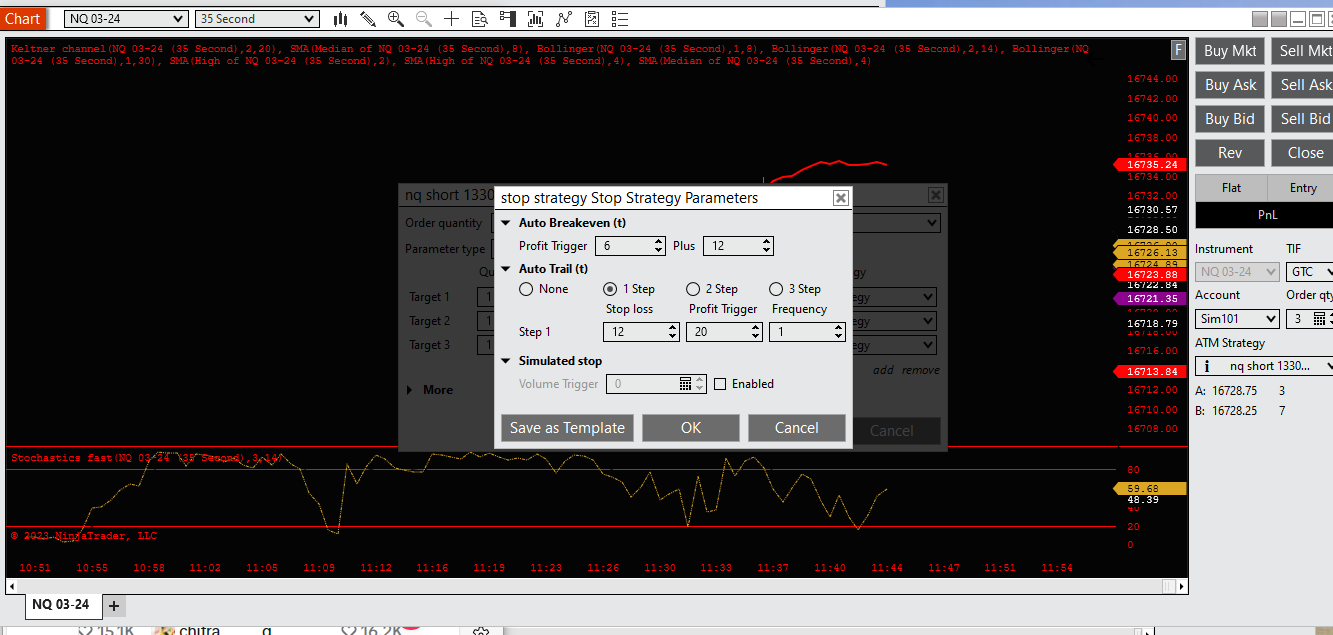Image resolution: width=1333 pixels, height=635 pixels.
Task: Open the Volume Trigger calculator icon
Action: click(686, 384)
